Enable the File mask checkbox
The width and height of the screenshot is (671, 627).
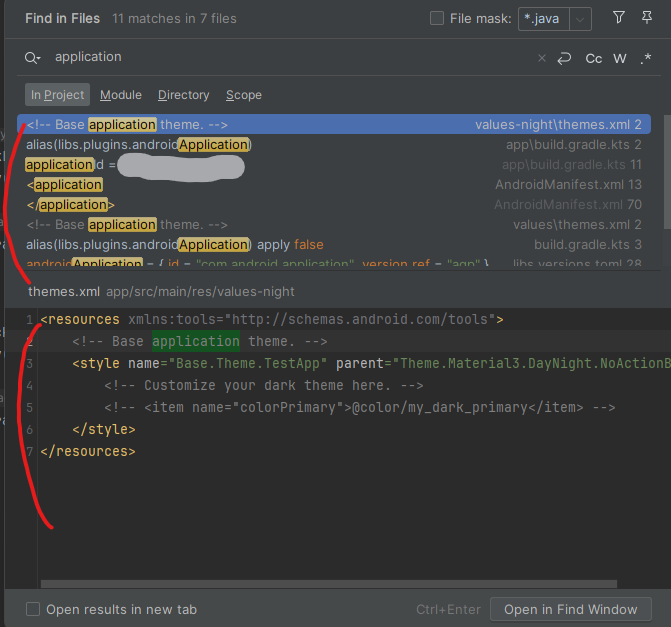(436, 18)
